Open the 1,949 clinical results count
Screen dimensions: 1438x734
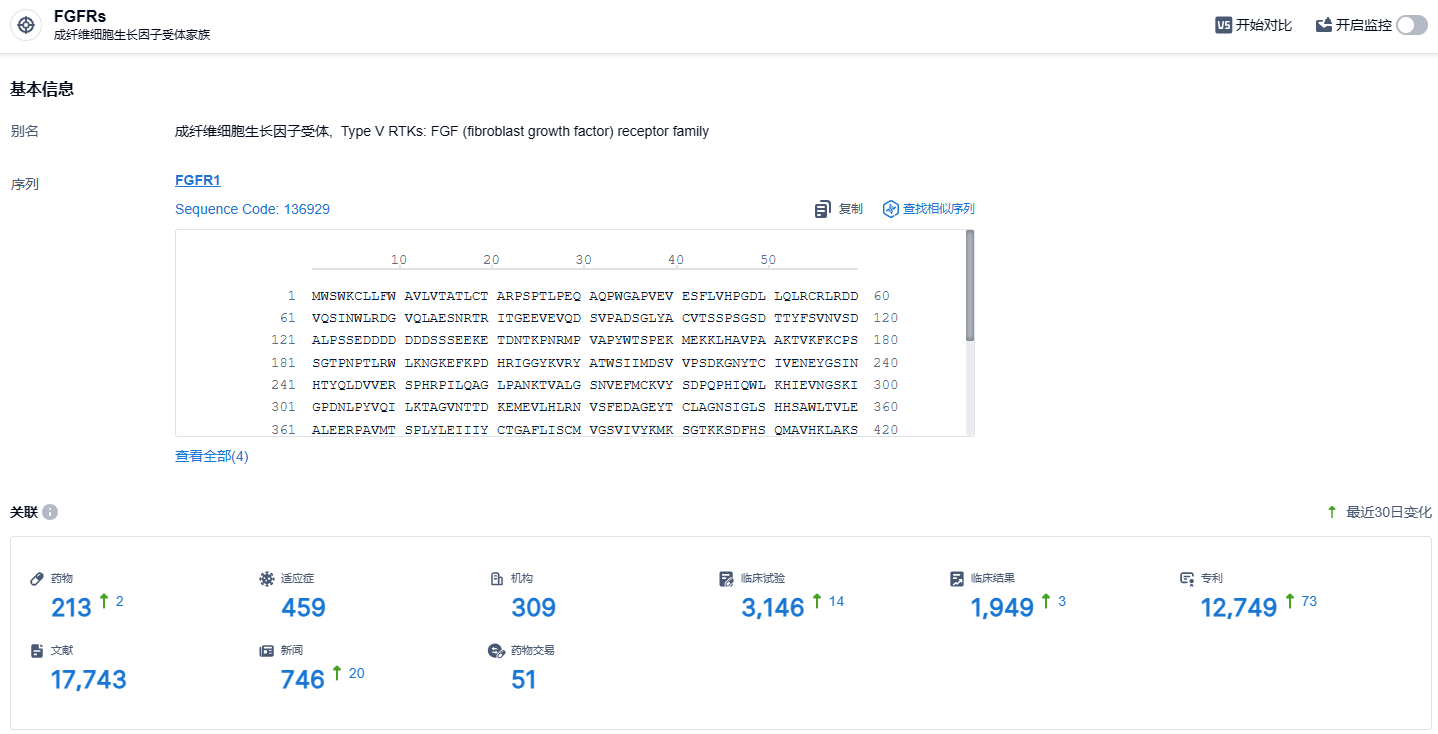tap(1001, 607)
